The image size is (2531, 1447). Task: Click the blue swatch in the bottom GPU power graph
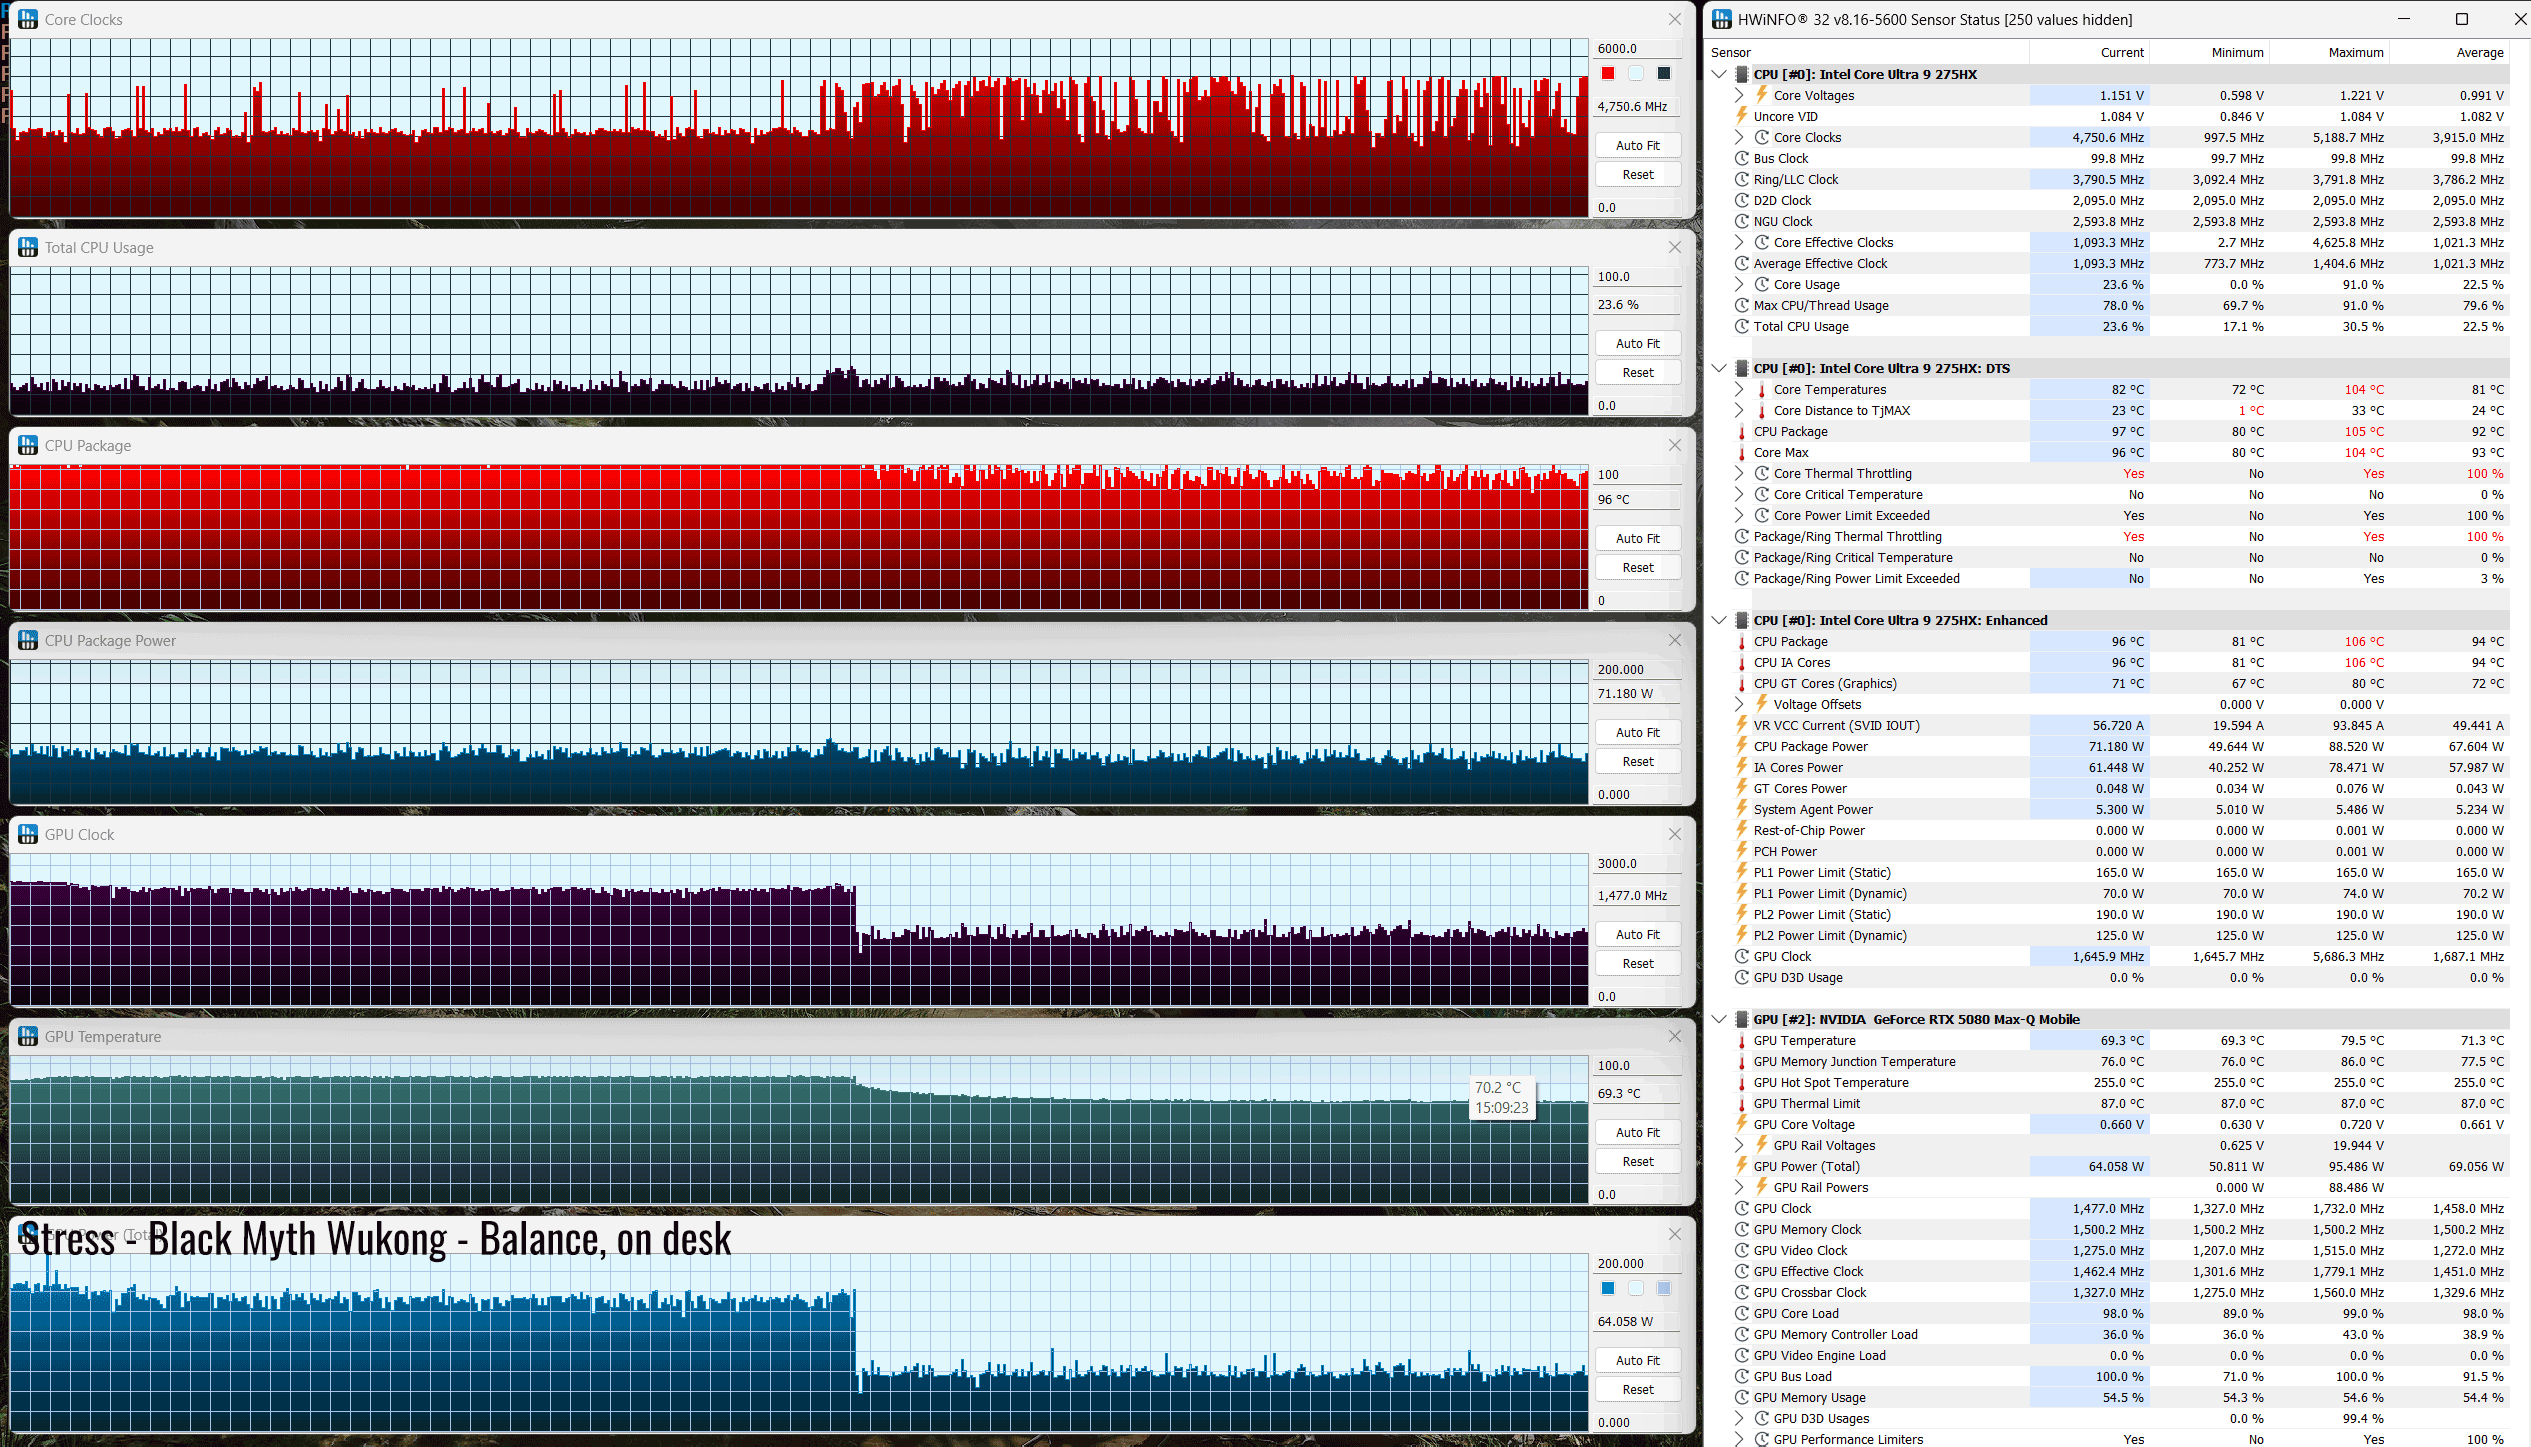click(1608, 1288)
